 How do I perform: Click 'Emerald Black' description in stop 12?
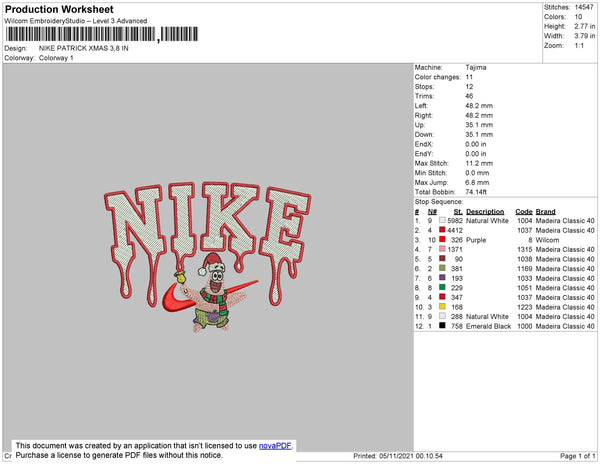(x=488, y=326)
